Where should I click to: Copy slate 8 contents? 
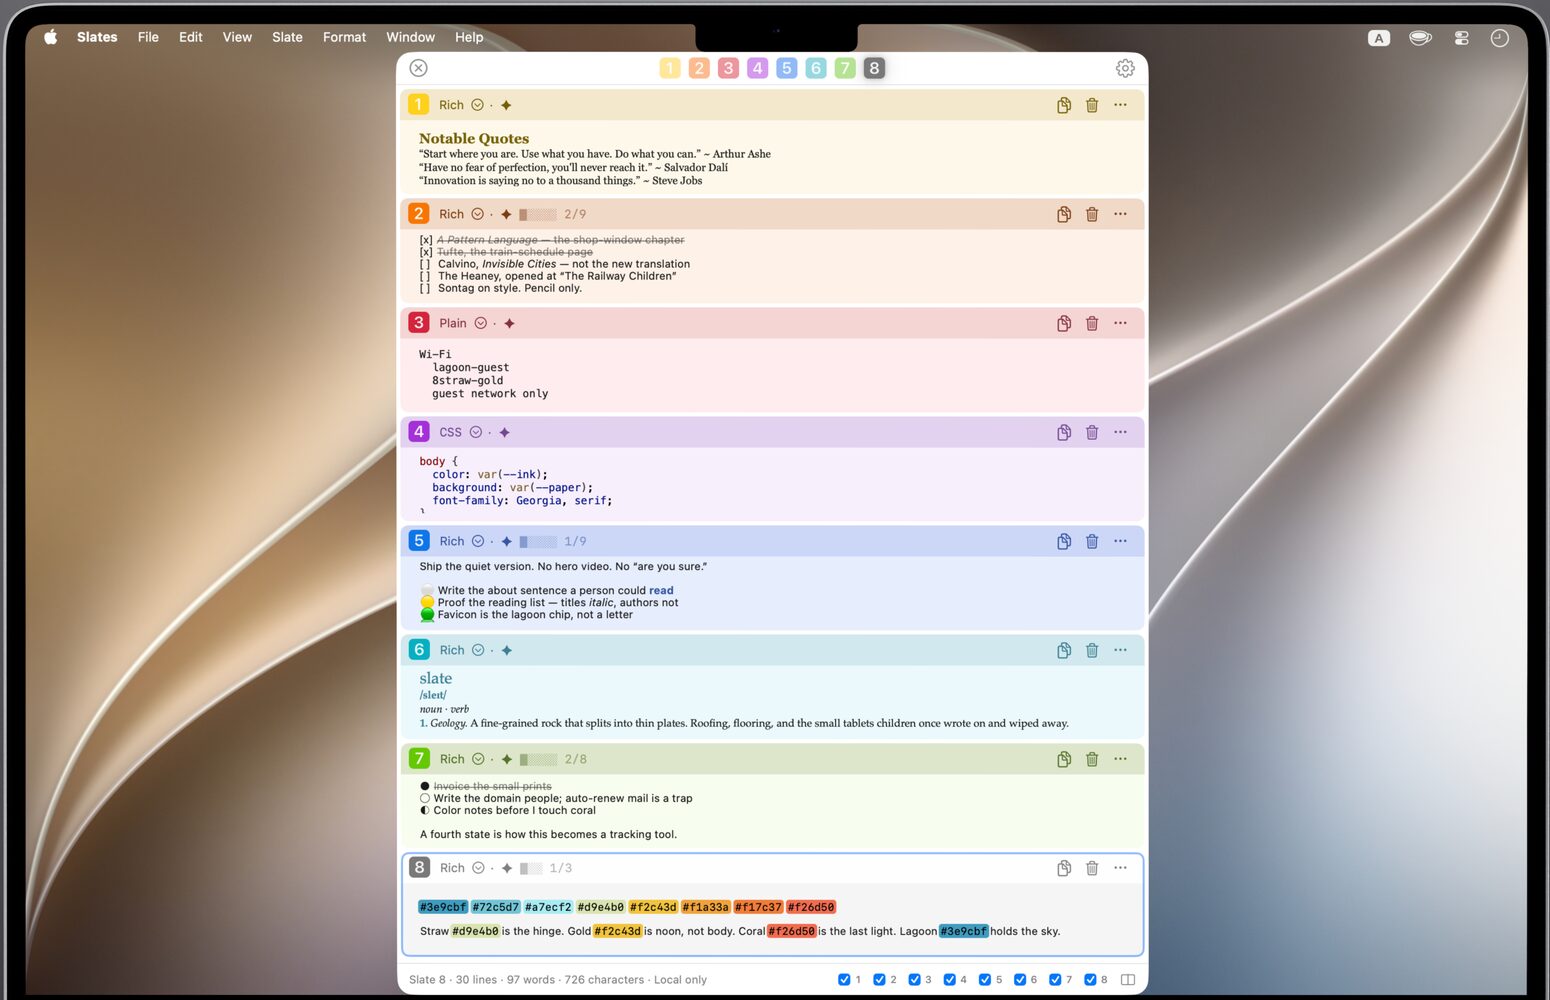coord(1064,868)
